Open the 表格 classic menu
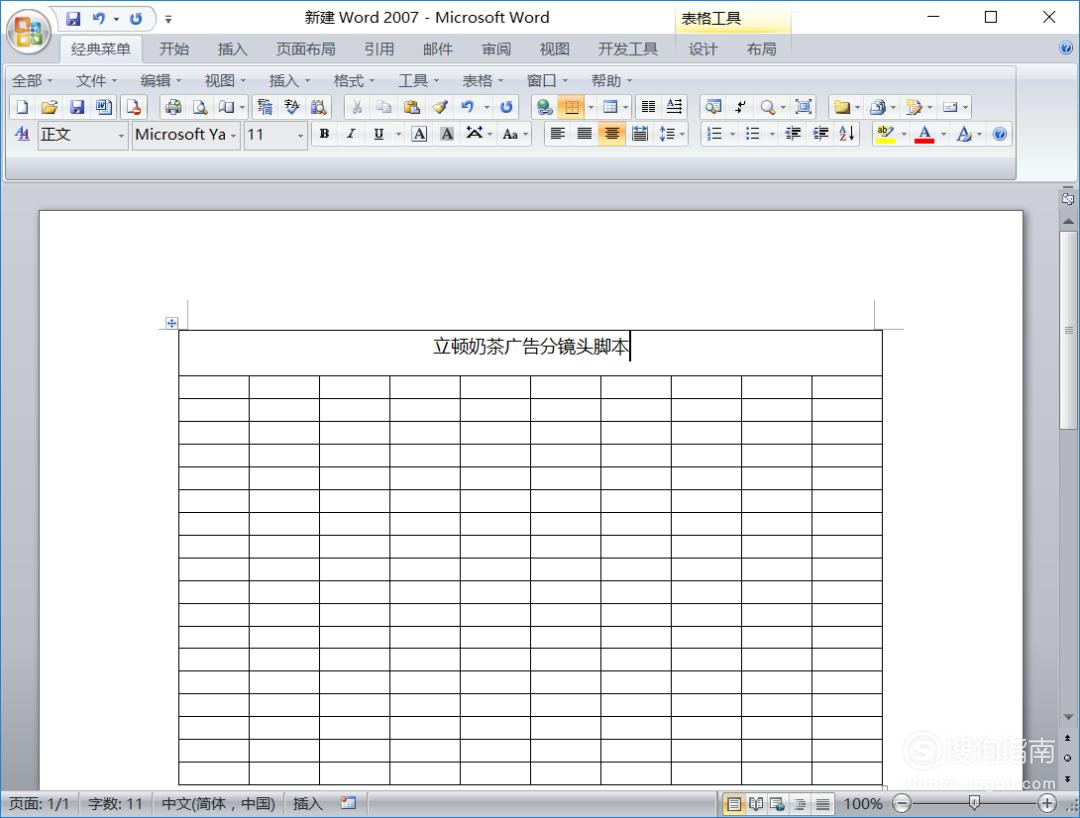Viewport: 1080px width, 818px height. coord(482,81)
